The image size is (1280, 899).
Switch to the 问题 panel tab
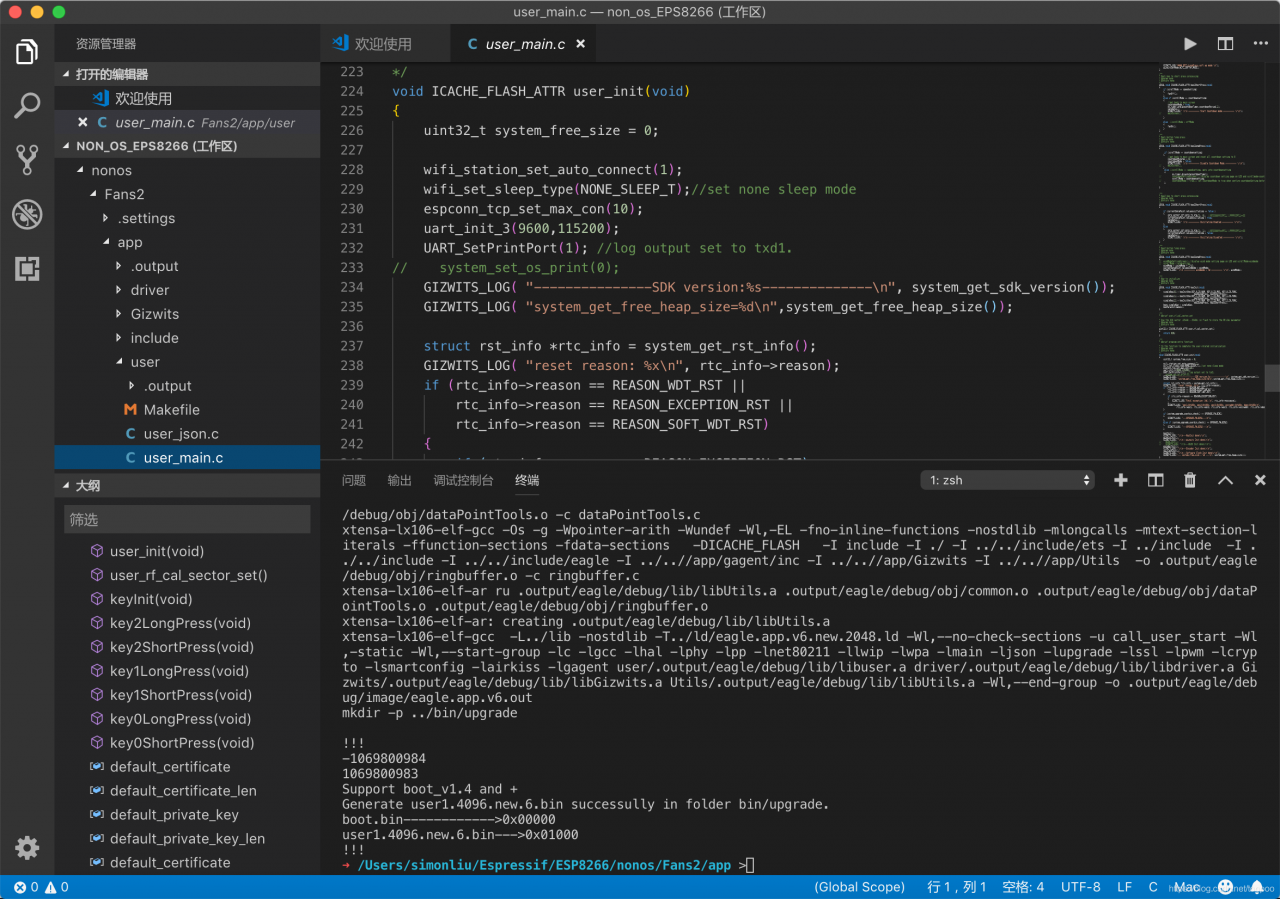354,480
